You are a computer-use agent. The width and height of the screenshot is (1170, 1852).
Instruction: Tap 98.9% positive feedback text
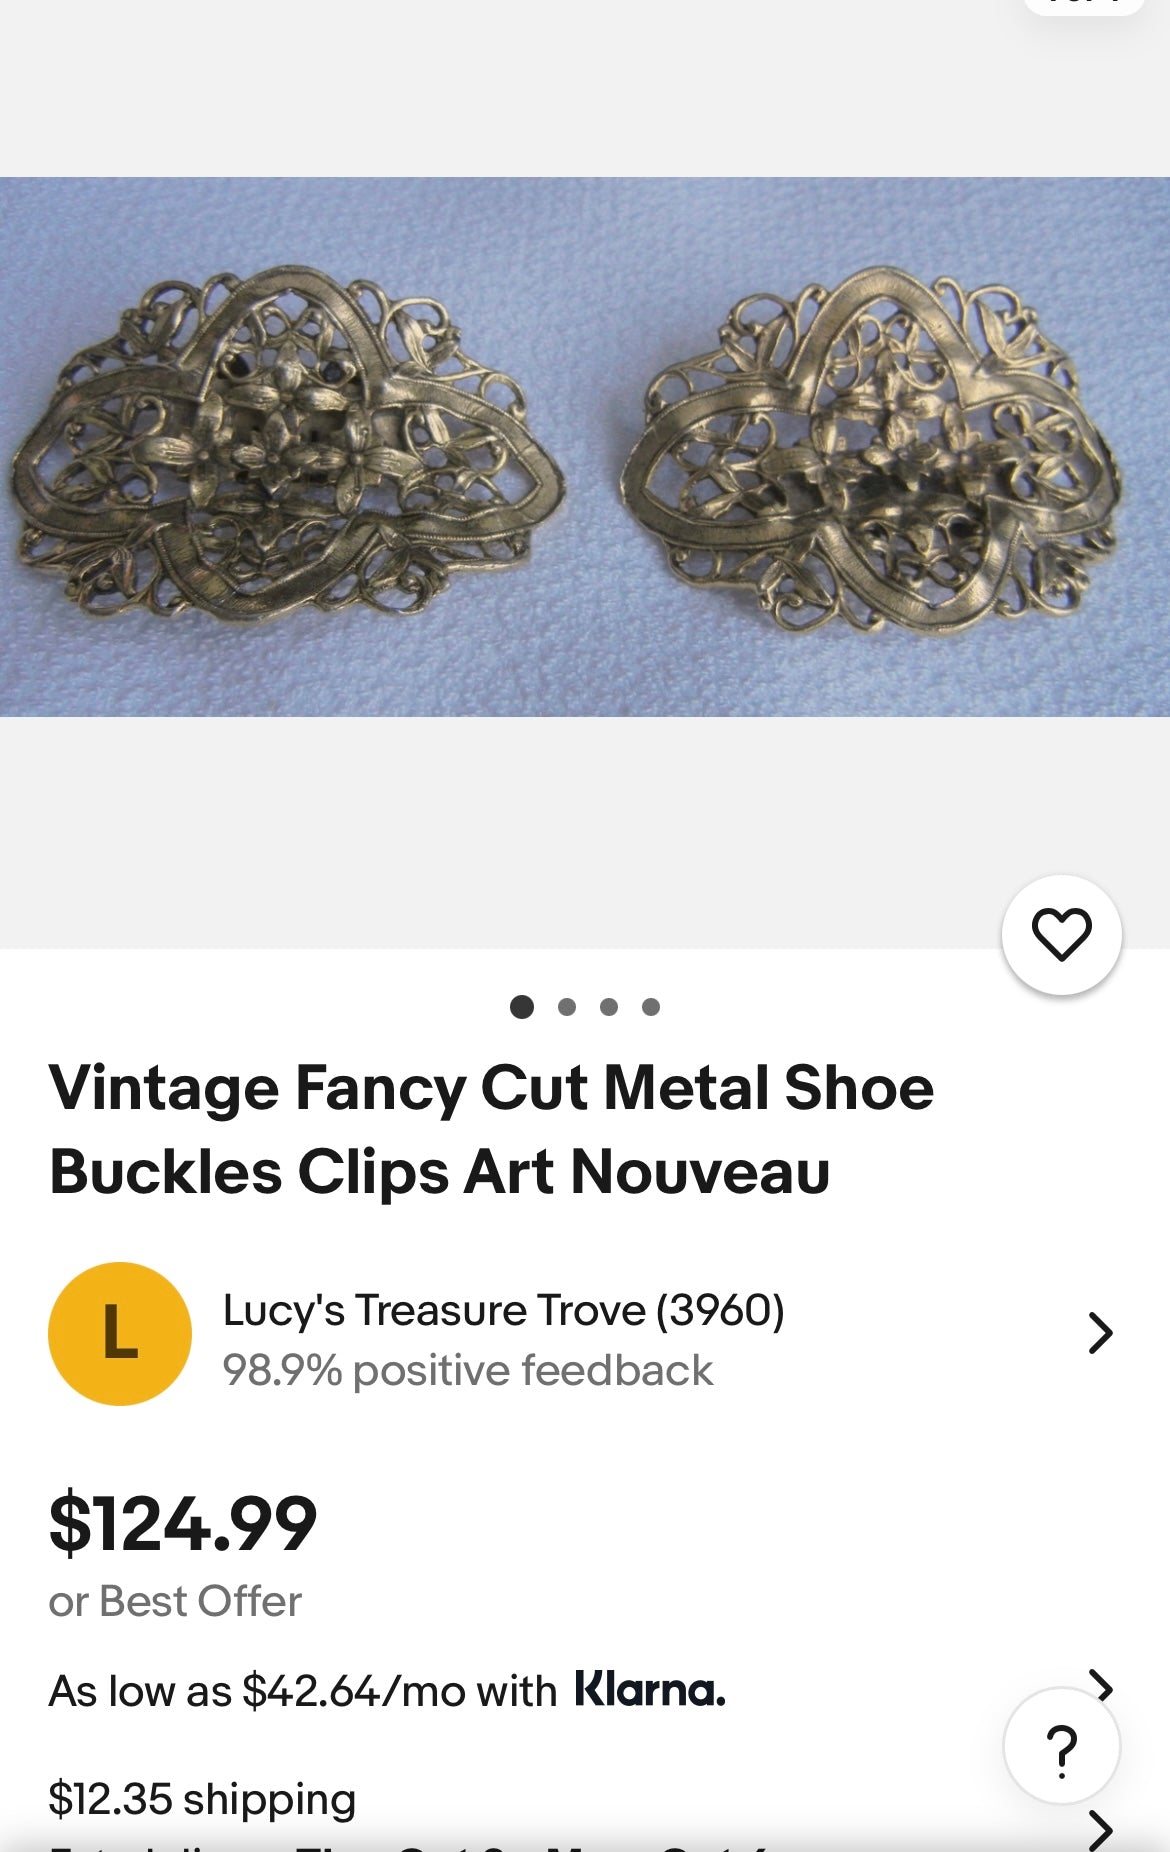467,1371
